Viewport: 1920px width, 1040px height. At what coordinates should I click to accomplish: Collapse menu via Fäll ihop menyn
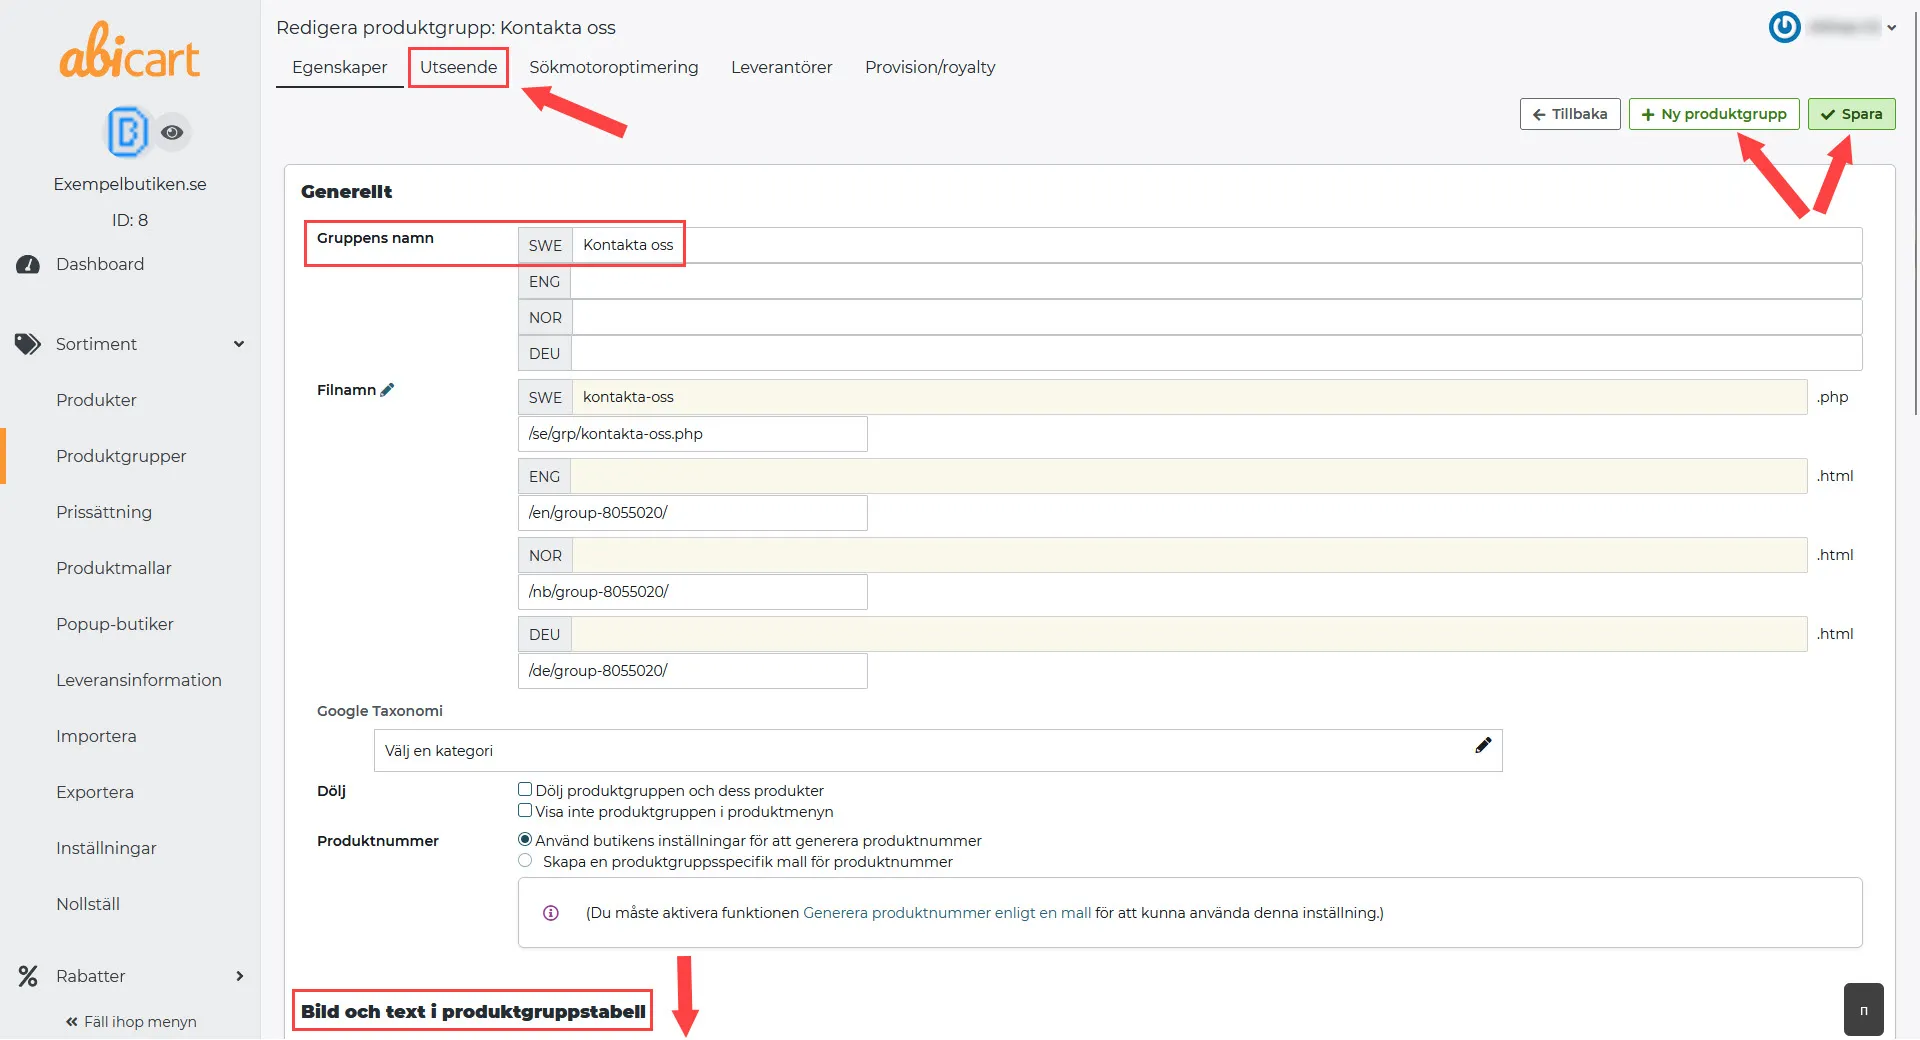(x=131, y=1022)
